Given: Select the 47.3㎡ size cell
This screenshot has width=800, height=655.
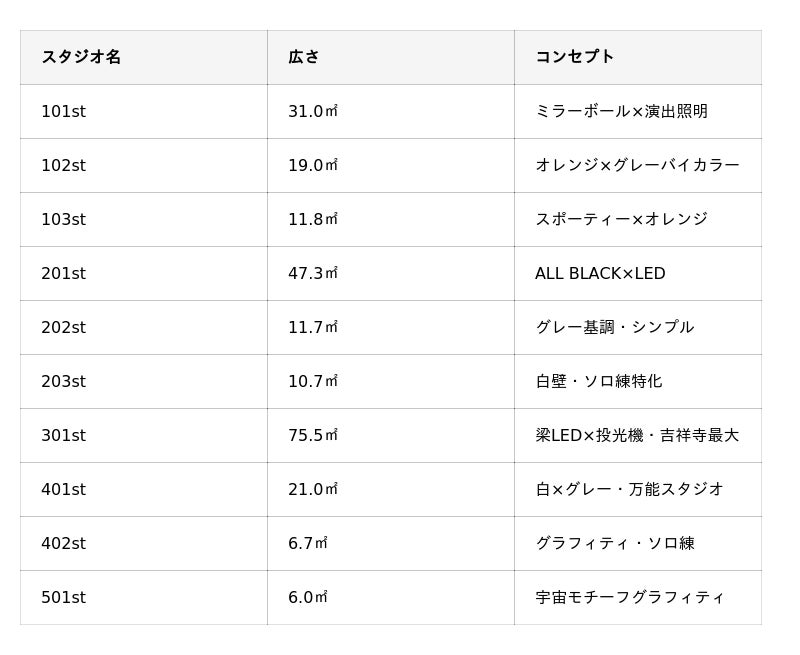Looking at the screenshot, I should tap(313, 273).
